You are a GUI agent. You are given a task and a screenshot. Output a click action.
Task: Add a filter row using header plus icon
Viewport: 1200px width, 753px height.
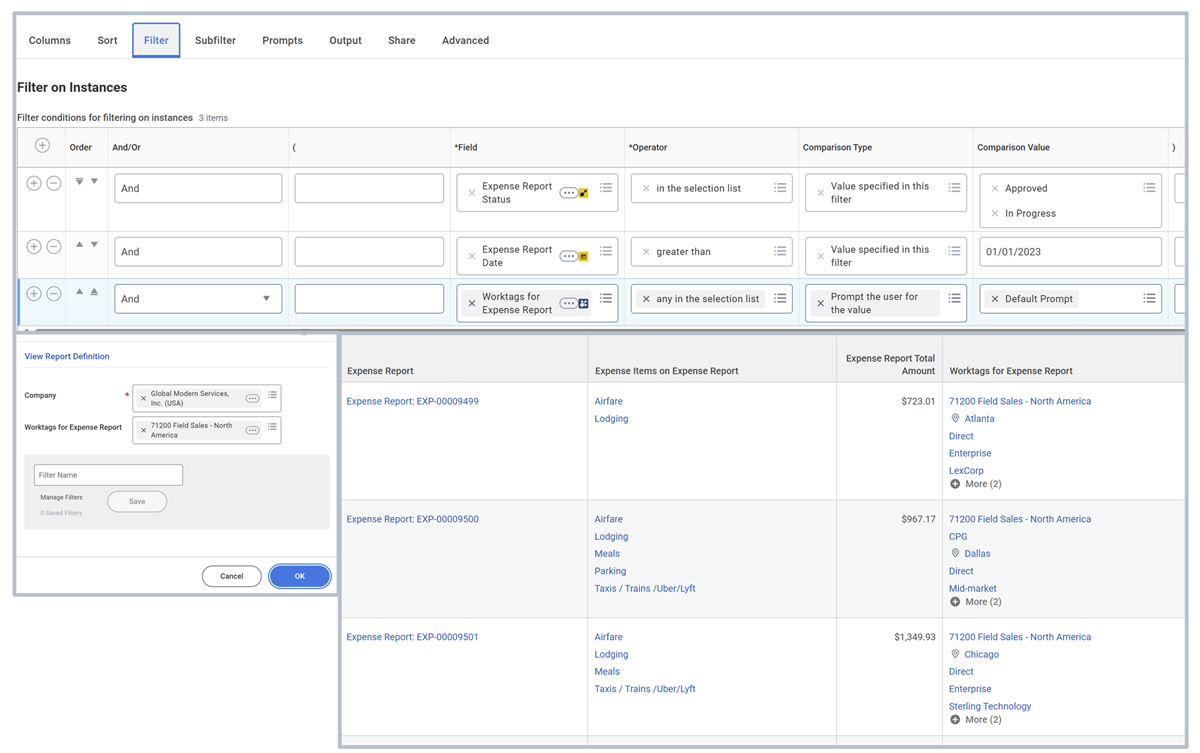(42, 146)
